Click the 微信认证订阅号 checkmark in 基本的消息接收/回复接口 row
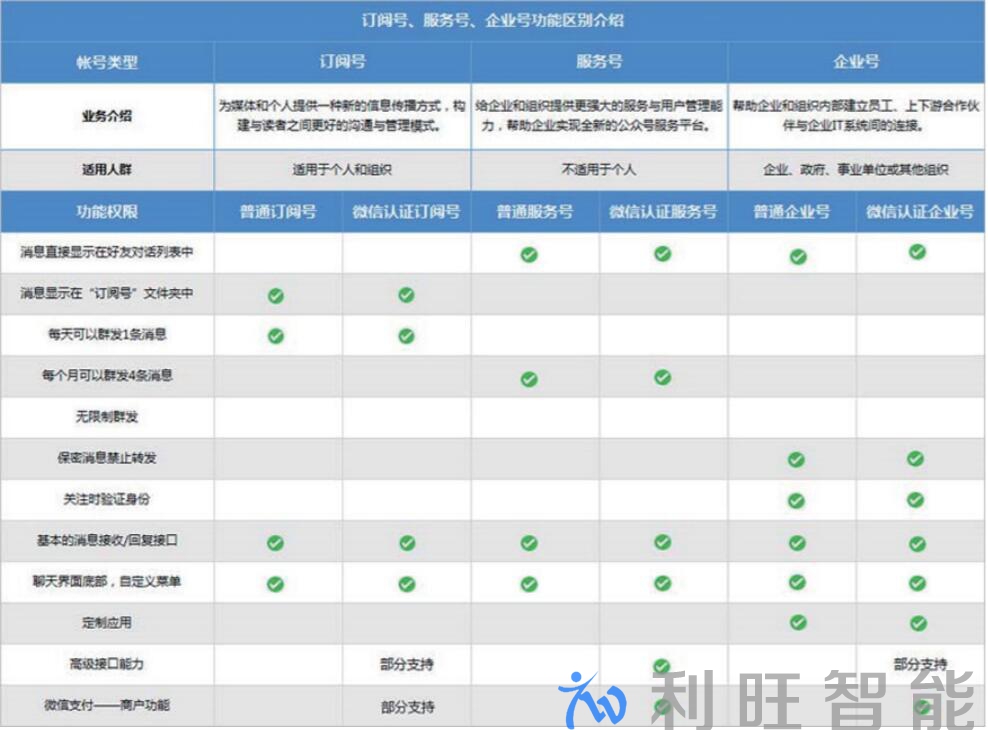The image size is (988, 730). pos(407,542)
